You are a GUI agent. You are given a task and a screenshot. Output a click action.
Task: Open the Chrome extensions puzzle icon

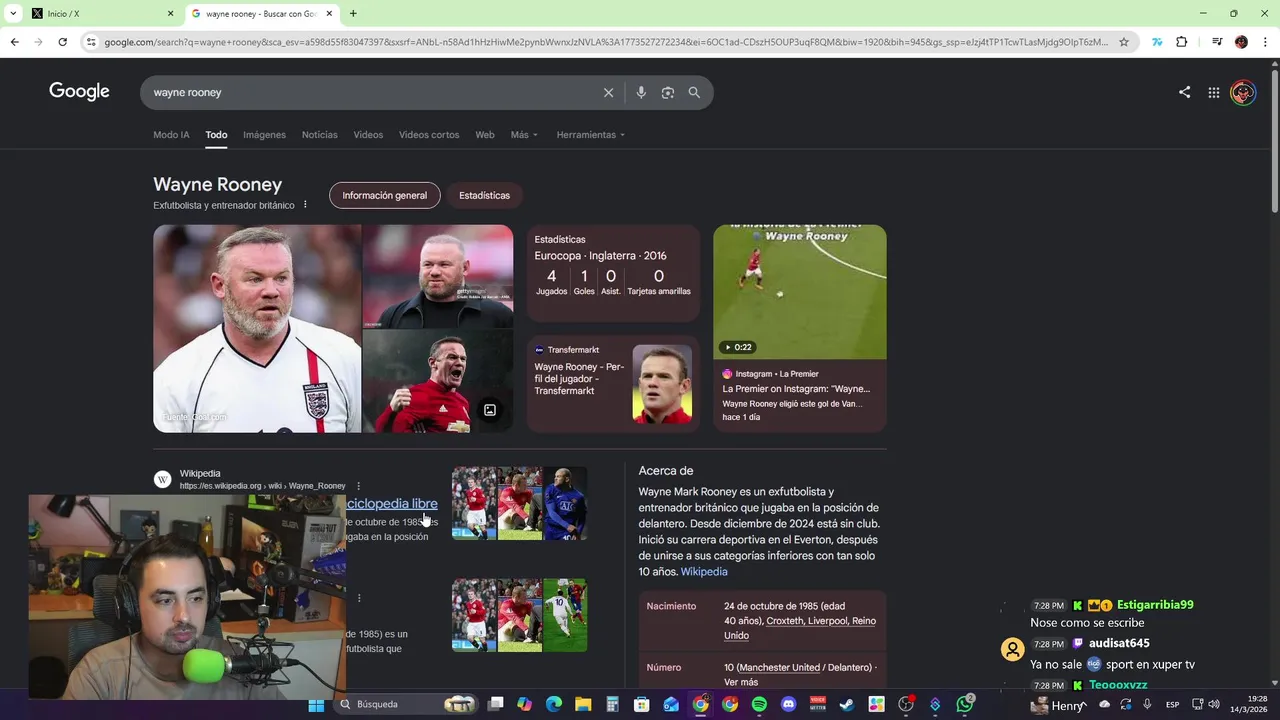tap(1181, 42)
